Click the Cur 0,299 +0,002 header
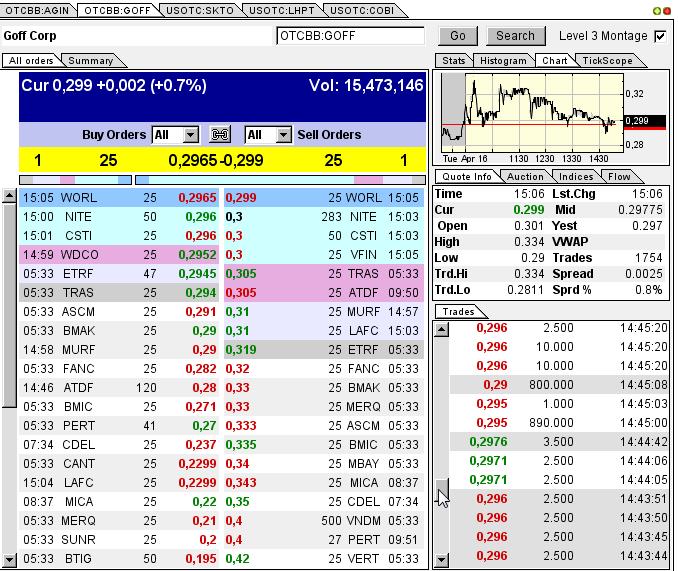678x571 pixels. [114, 86]
